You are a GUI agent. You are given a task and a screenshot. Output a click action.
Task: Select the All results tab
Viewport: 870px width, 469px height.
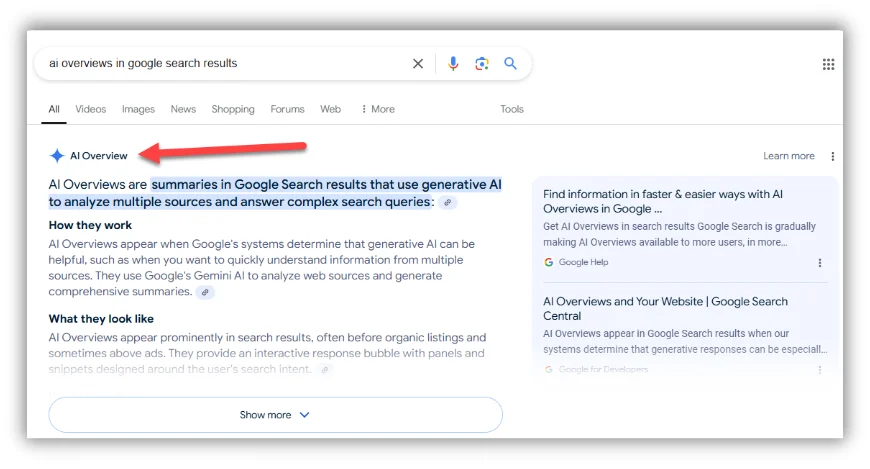coord(54,109)
